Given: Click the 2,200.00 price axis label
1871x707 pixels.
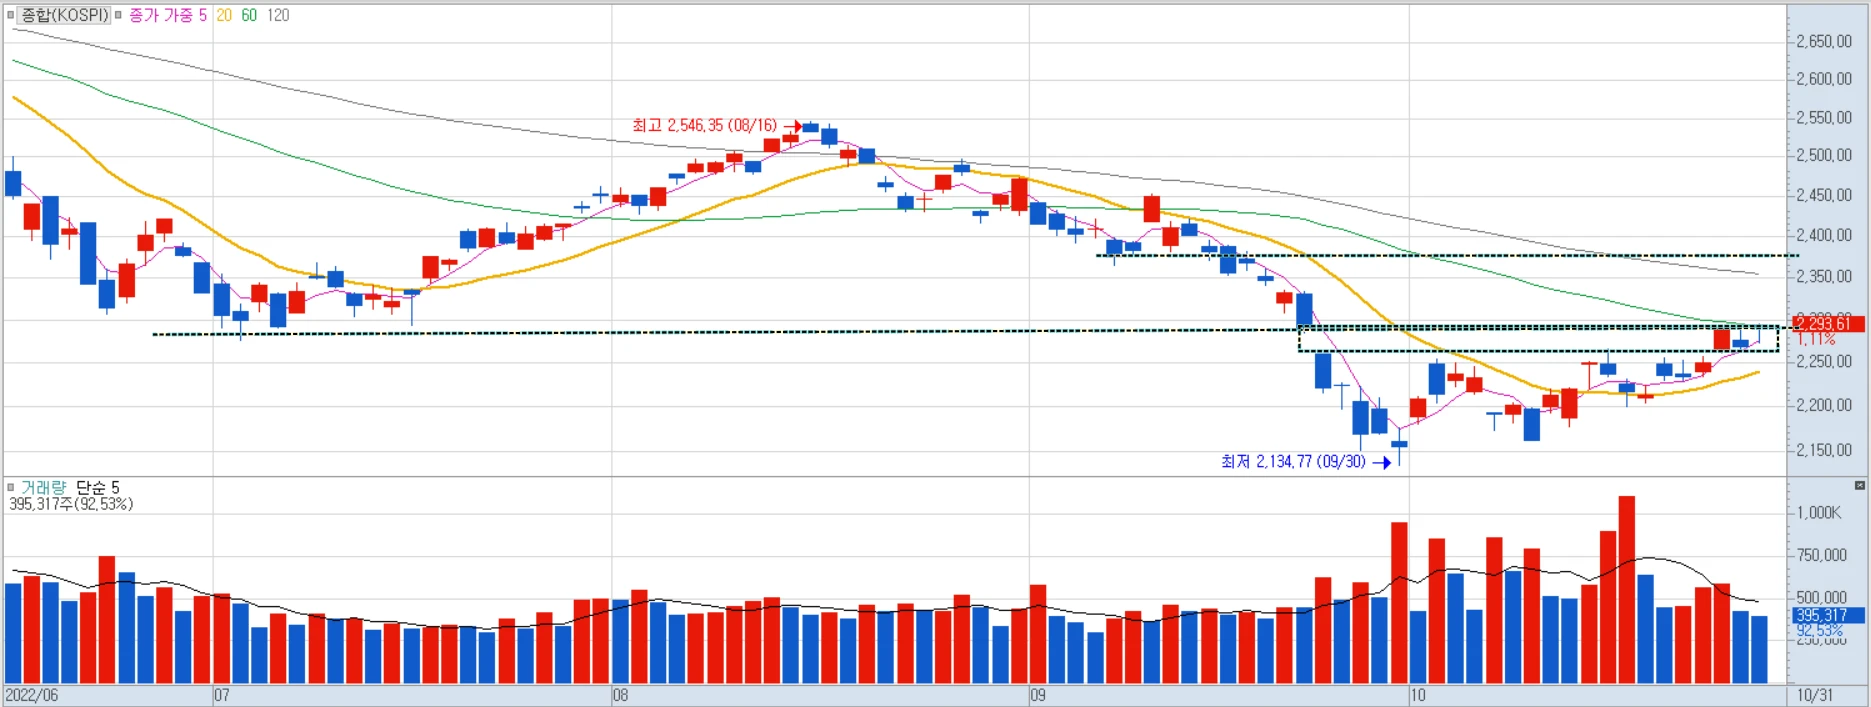Looking at the screenshot, I should tap(1824, 405).
